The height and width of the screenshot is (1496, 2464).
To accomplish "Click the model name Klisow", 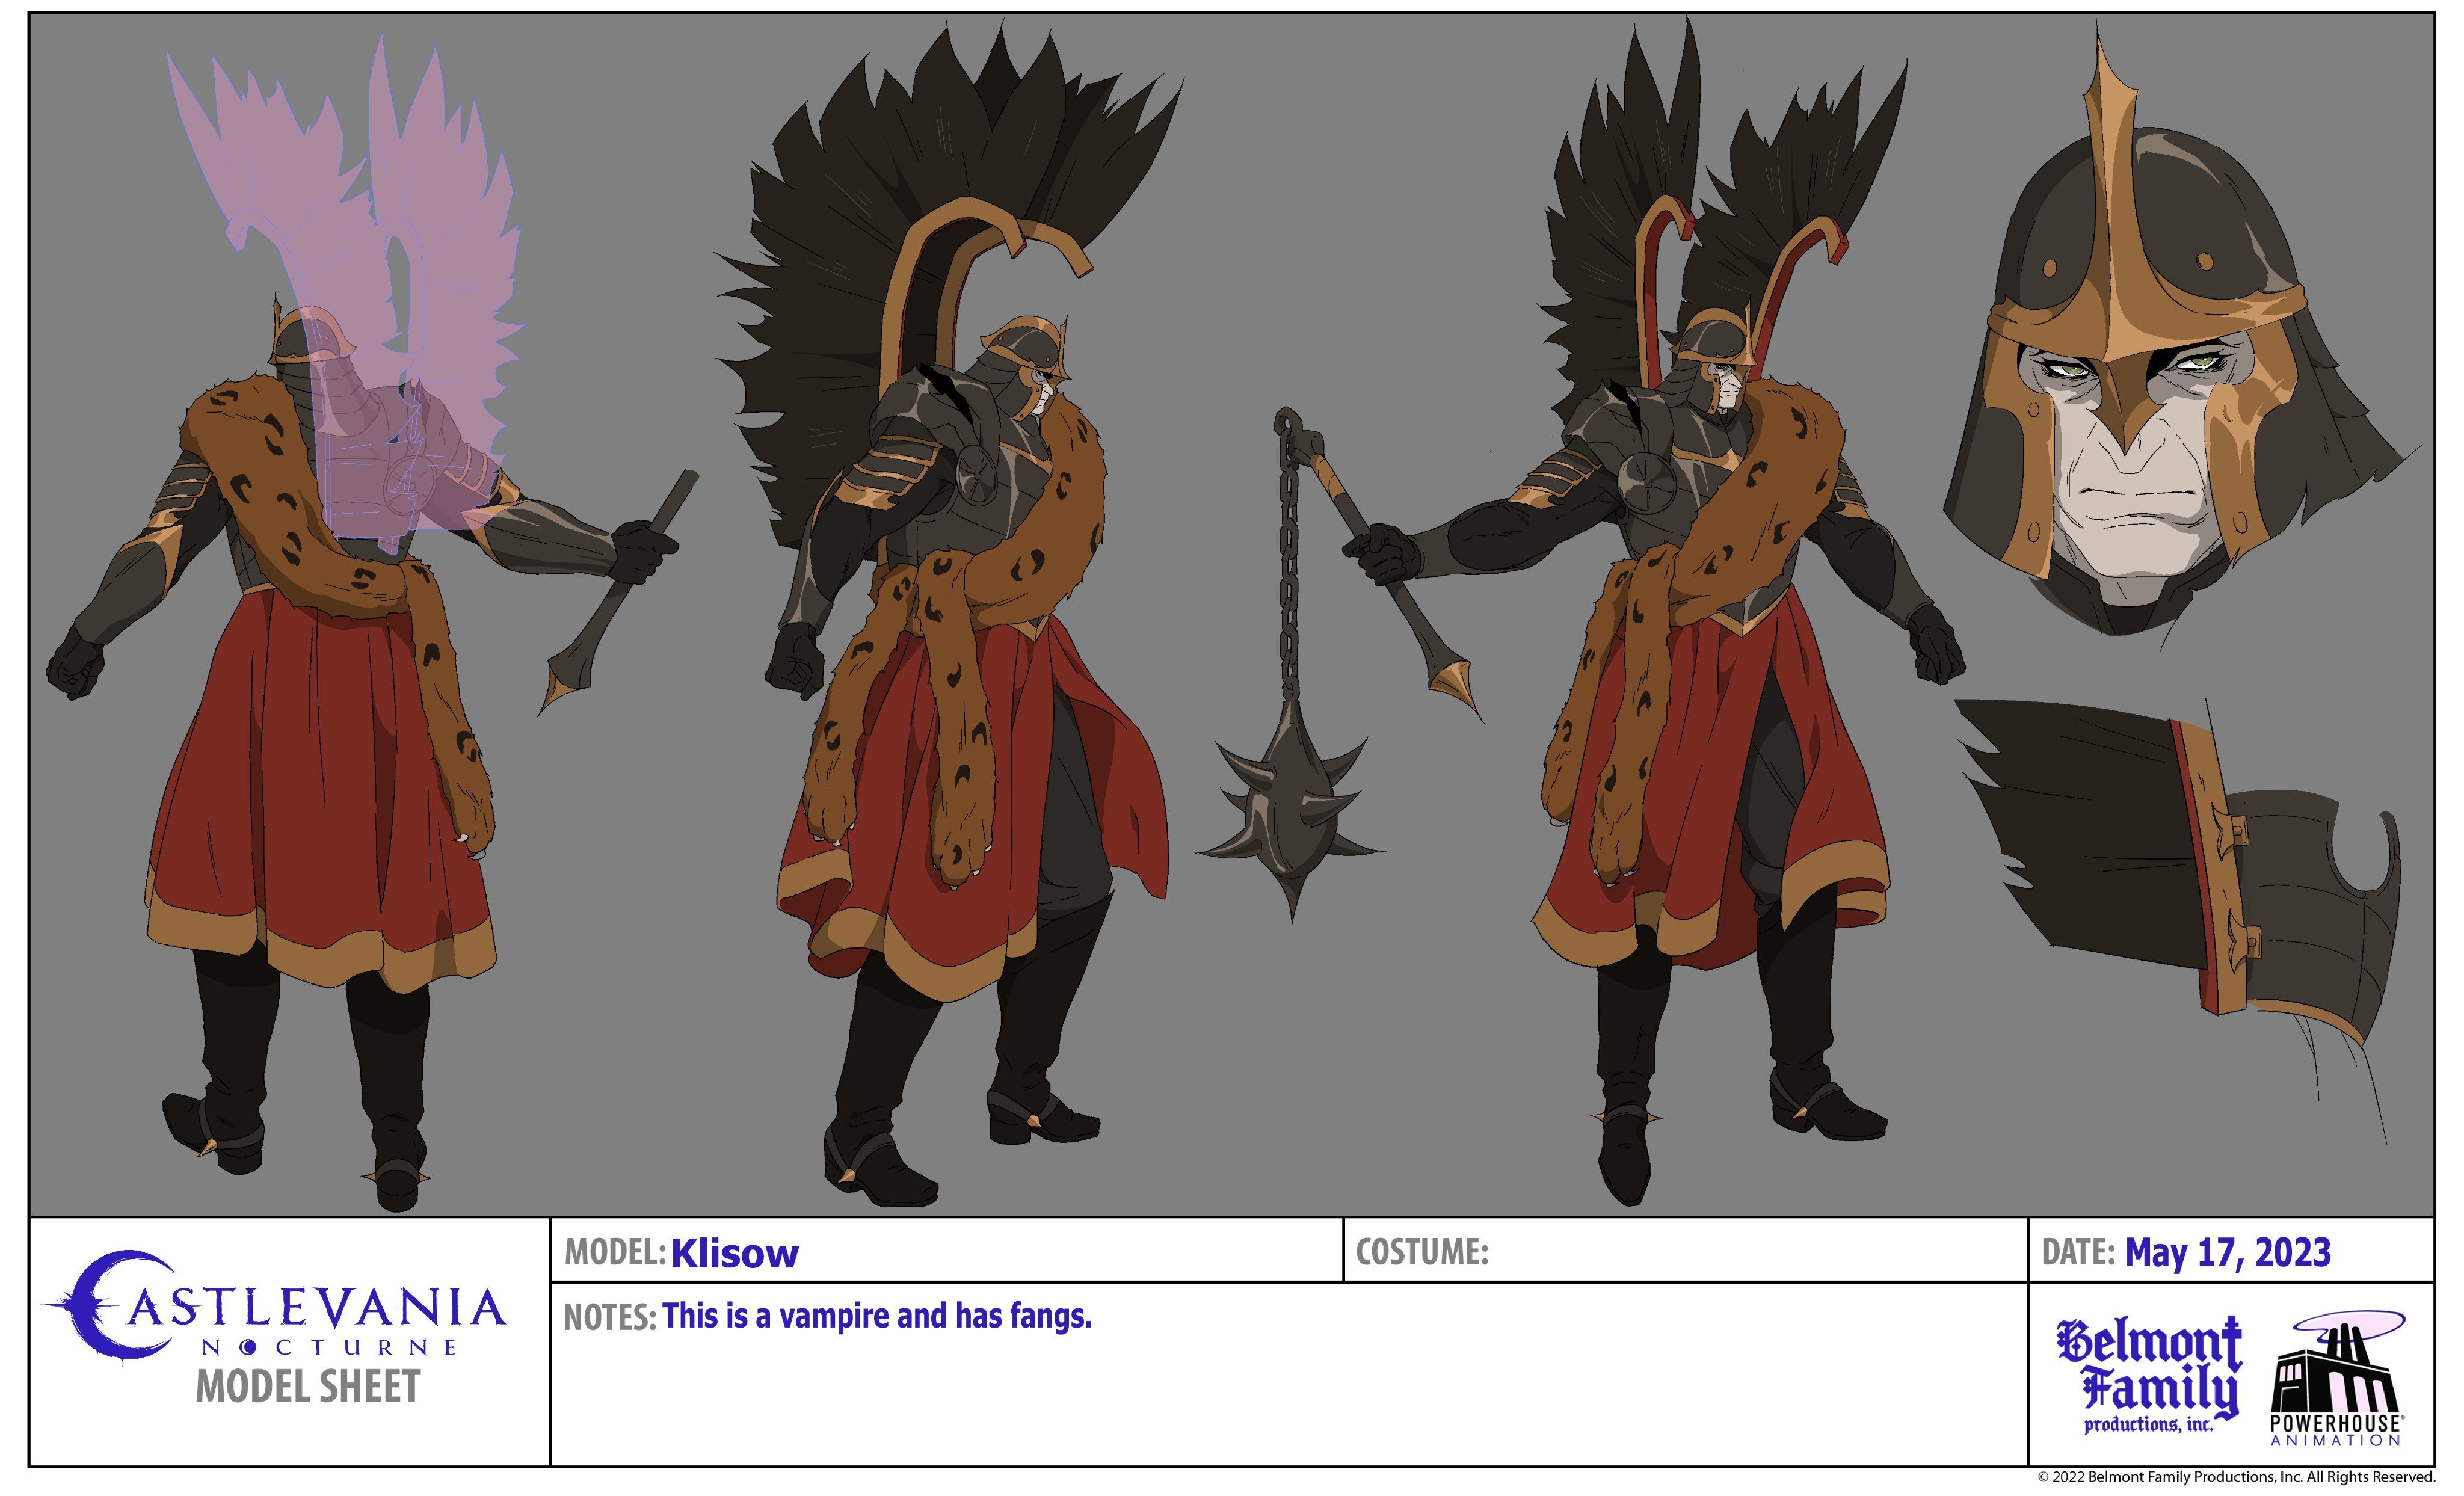I will click(x=734, y=1253).
